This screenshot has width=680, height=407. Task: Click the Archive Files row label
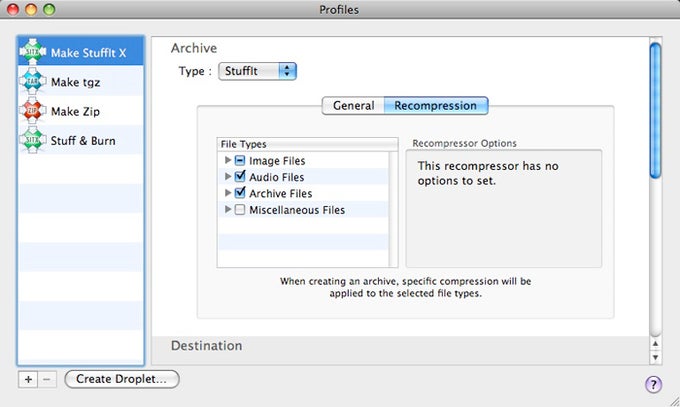pos(281,194)
